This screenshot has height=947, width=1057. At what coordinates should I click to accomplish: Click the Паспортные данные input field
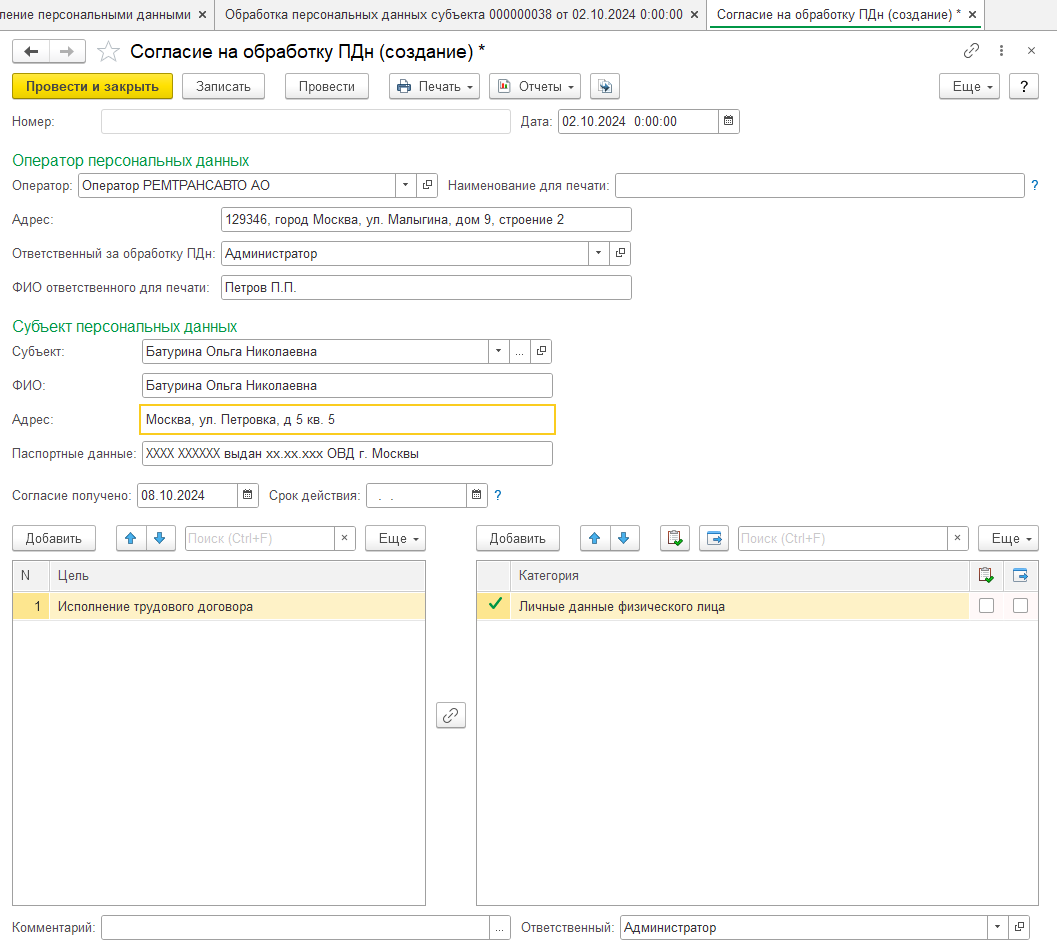(x=347, y=453)
